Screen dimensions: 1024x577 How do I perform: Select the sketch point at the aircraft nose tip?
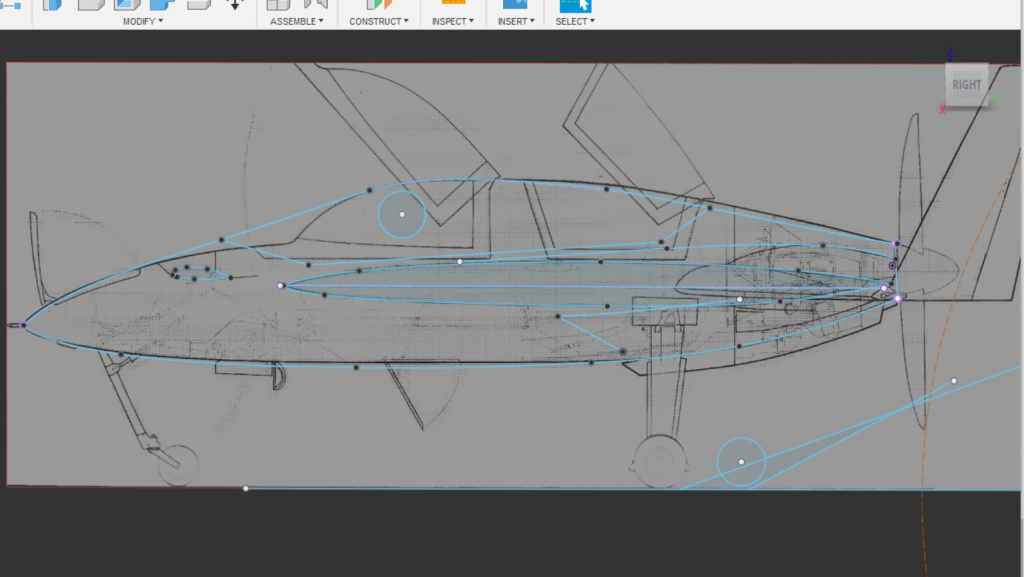pos(24,325)
